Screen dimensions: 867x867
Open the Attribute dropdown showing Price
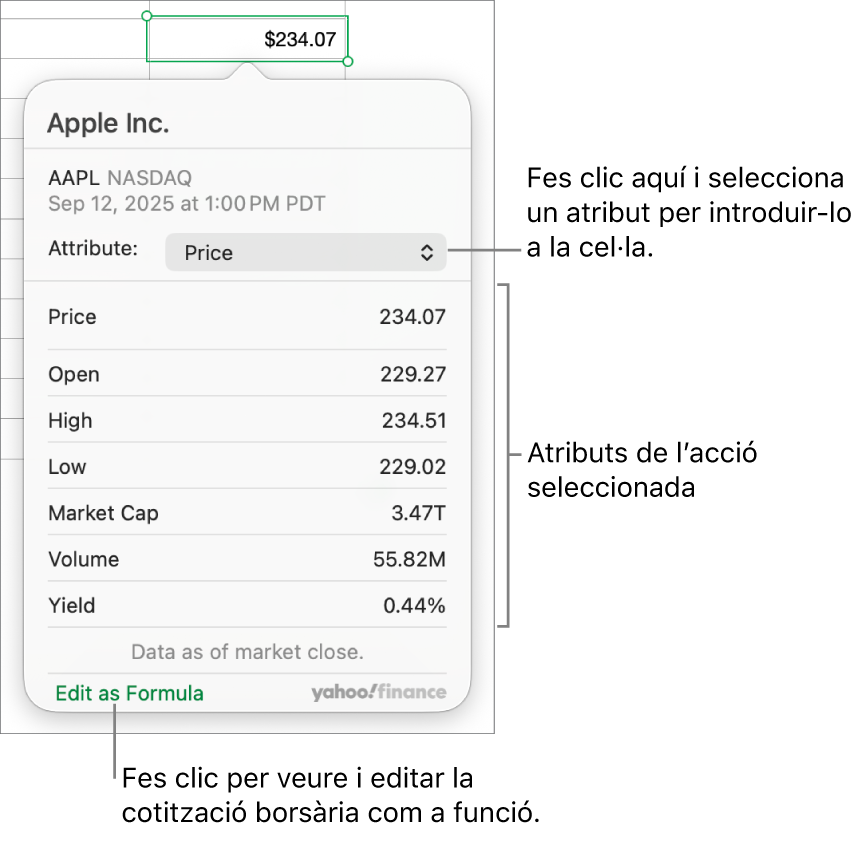[x=306, y=252]
